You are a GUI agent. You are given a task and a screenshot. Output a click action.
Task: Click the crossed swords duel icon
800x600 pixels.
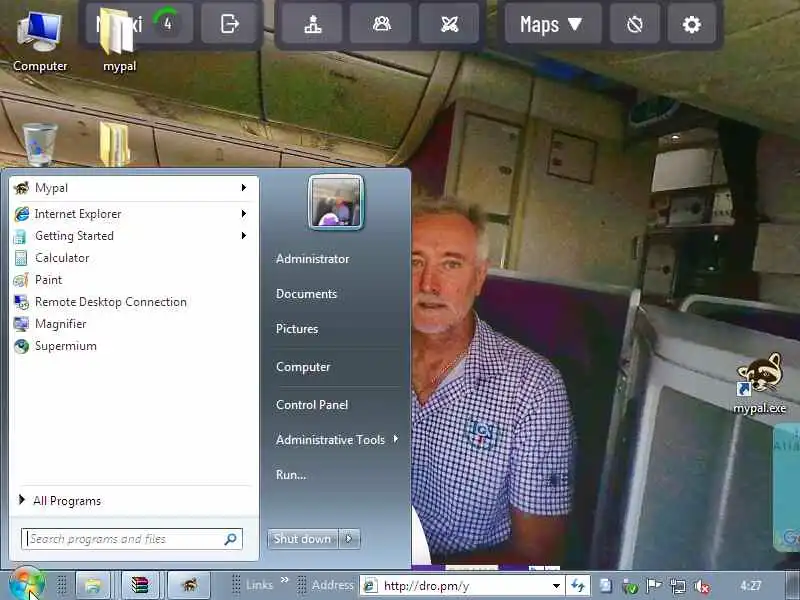pos(449,24)
